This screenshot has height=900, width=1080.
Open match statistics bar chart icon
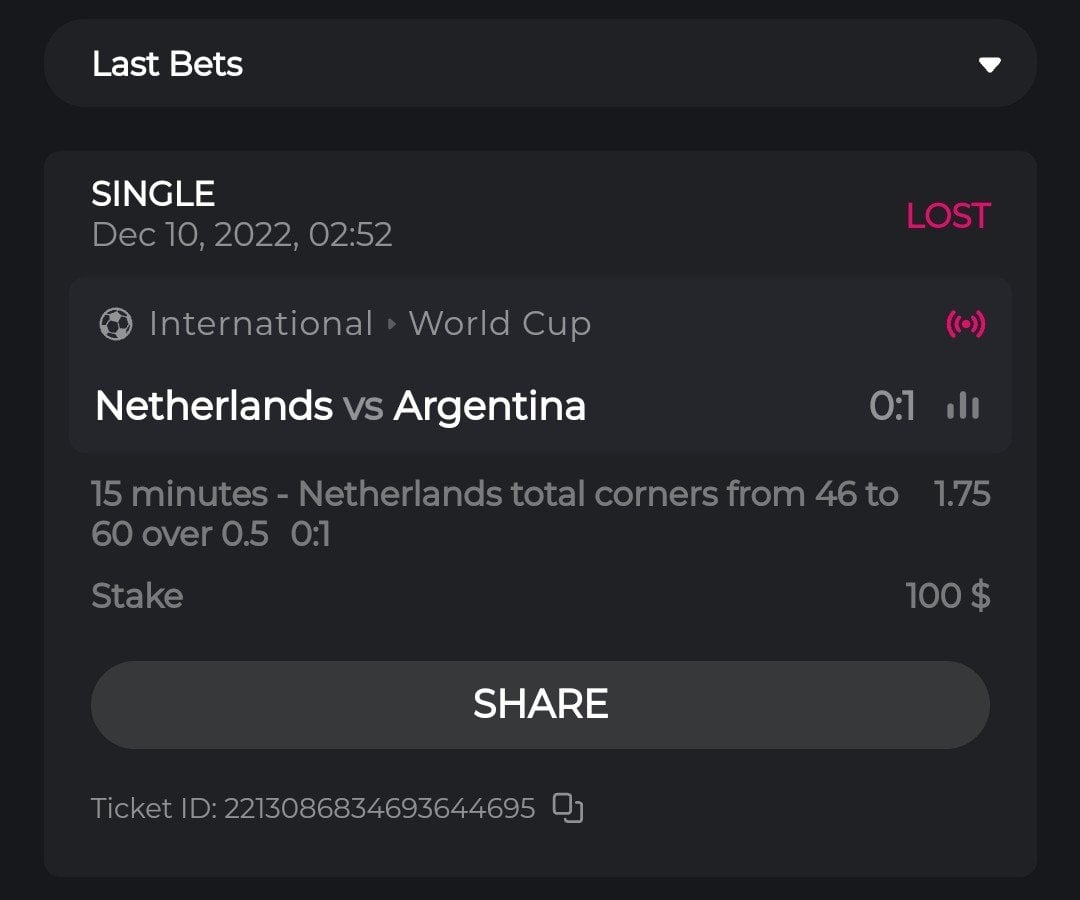[x=963, y=406]
